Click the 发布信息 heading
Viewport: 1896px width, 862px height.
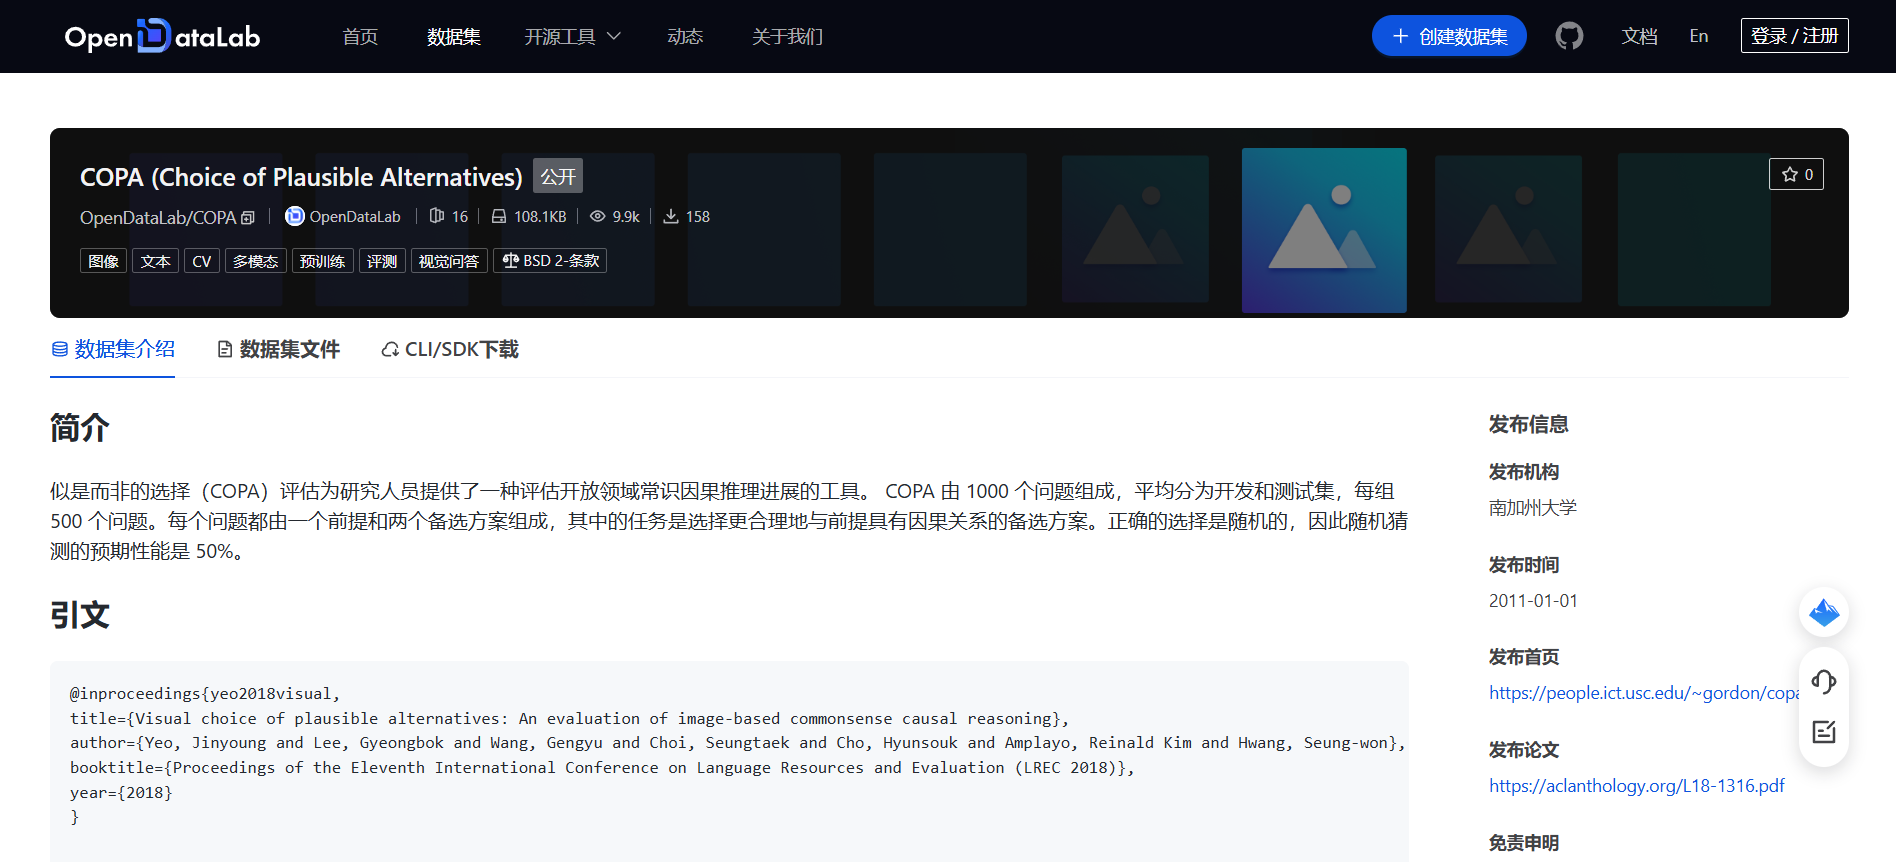[1529, 424]
